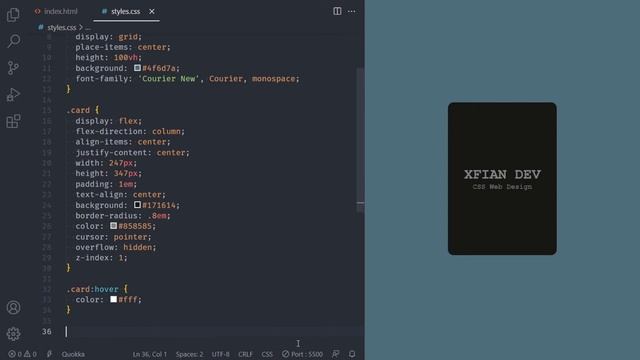
Task: Open notifications bell icon
Action: click(352, 354)
